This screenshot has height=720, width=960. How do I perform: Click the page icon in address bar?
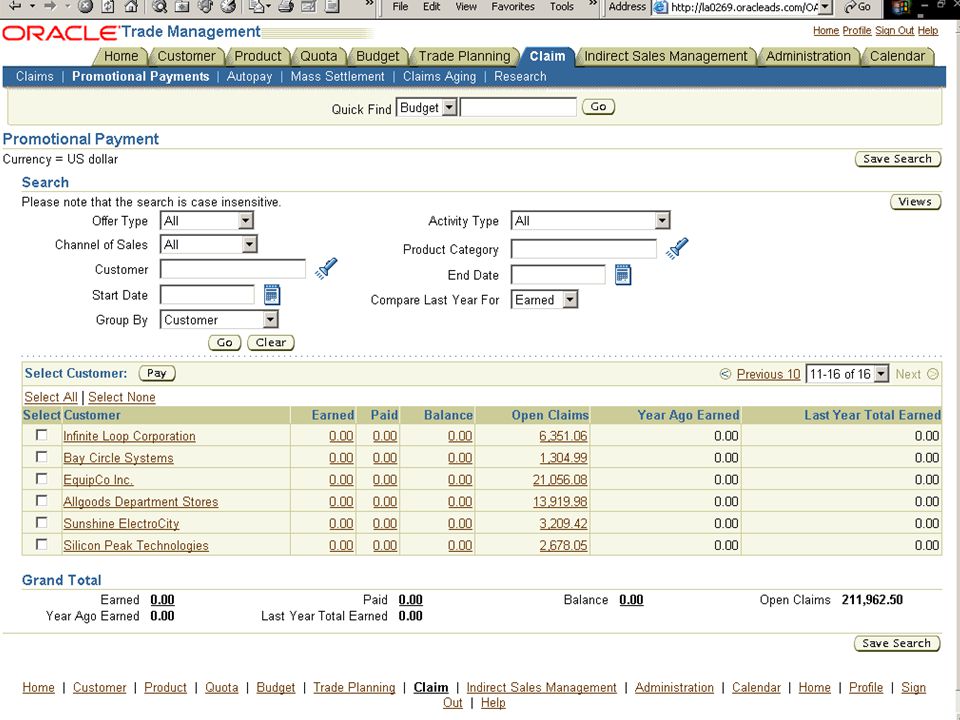(x=660, y=7)
